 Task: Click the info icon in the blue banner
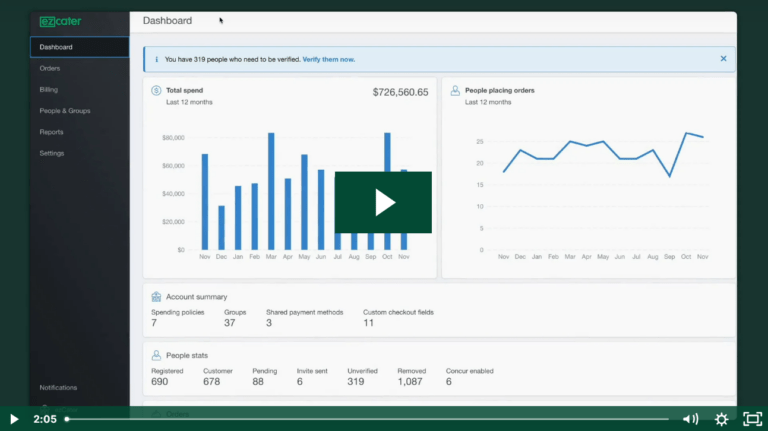155,59
